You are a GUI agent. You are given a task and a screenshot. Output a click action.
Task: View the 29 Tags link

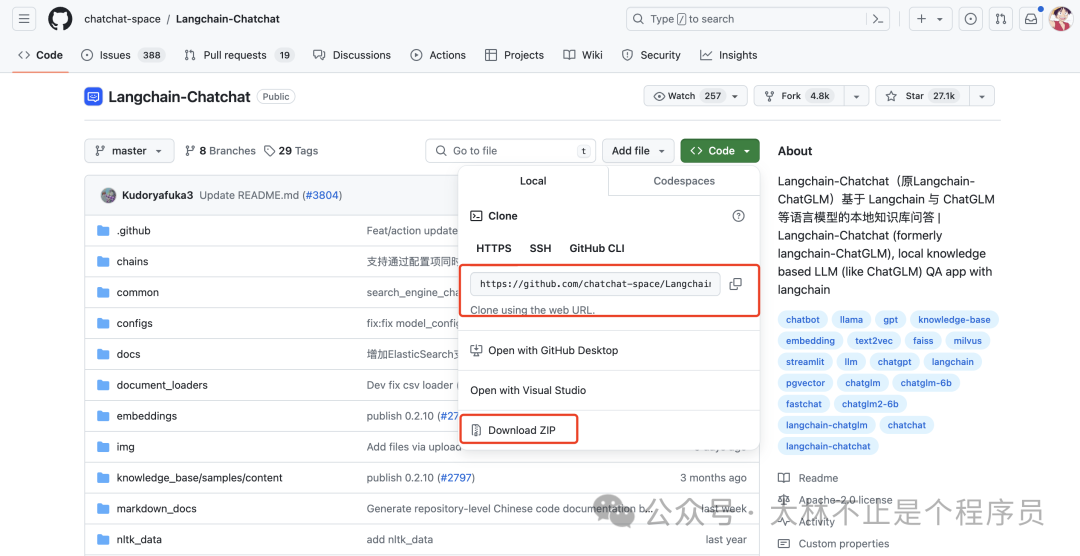291,151
